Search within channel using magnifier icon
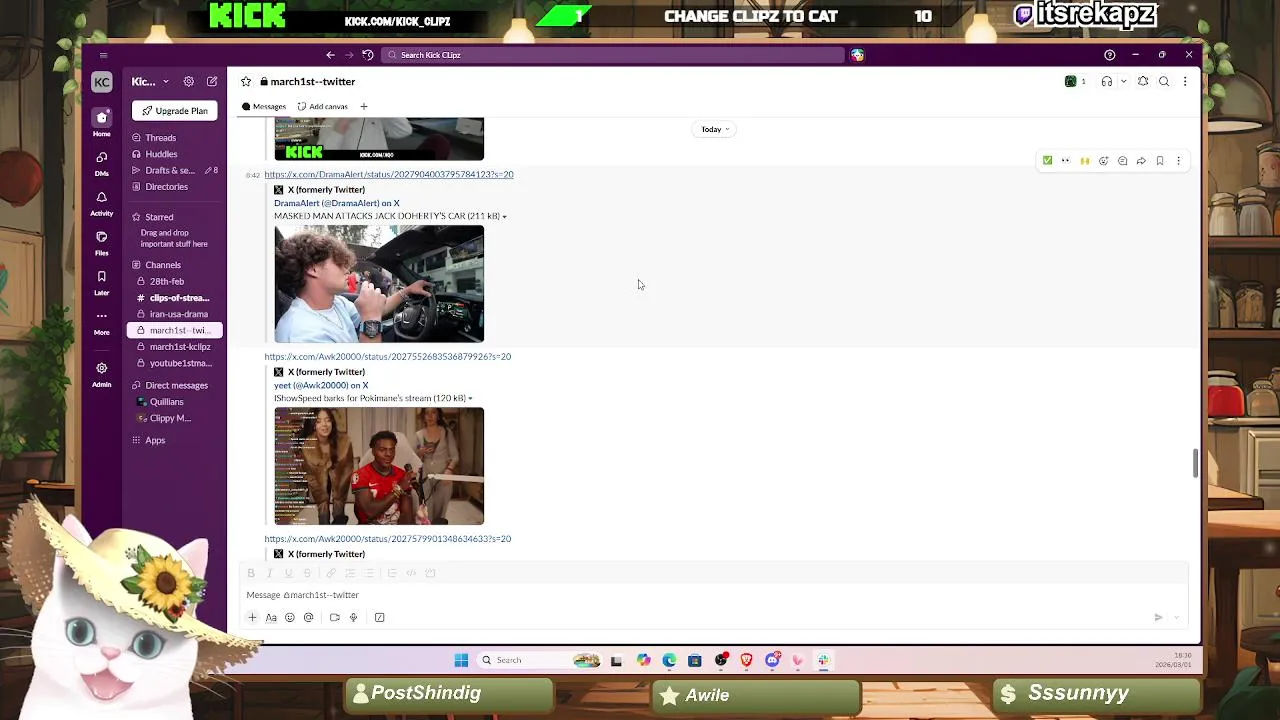 (x=1164, y=82)
